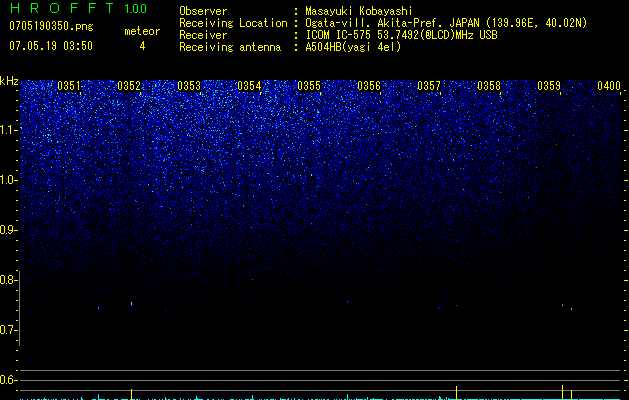Click the yellow intensity spike after 0357
Screen dimensions: 629x400
[x=457, y=393]
